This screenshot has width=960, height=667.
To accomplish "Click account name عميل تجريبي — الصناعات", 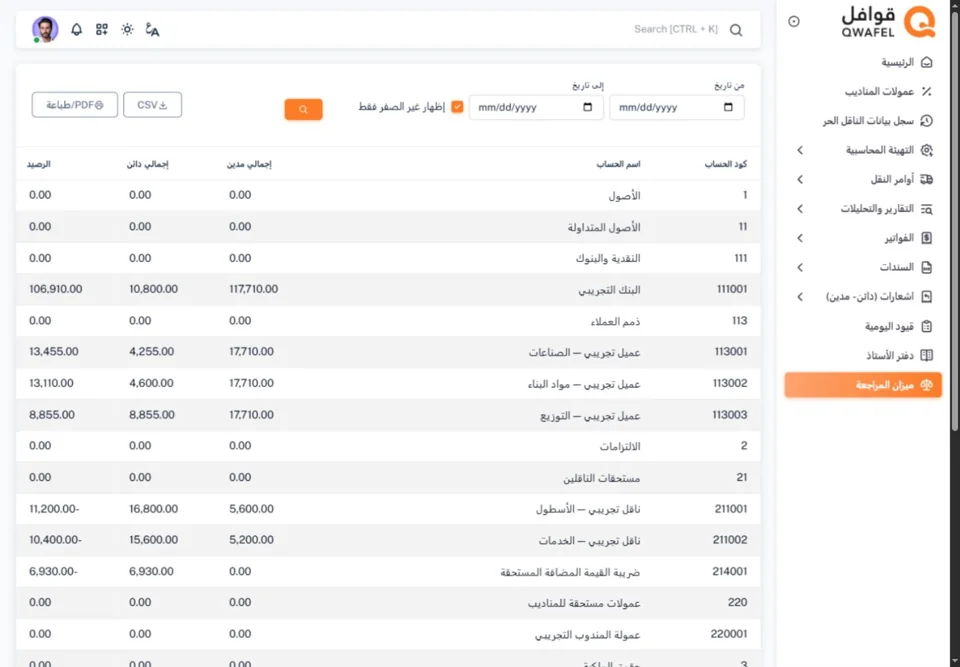I will coord(585,353).
